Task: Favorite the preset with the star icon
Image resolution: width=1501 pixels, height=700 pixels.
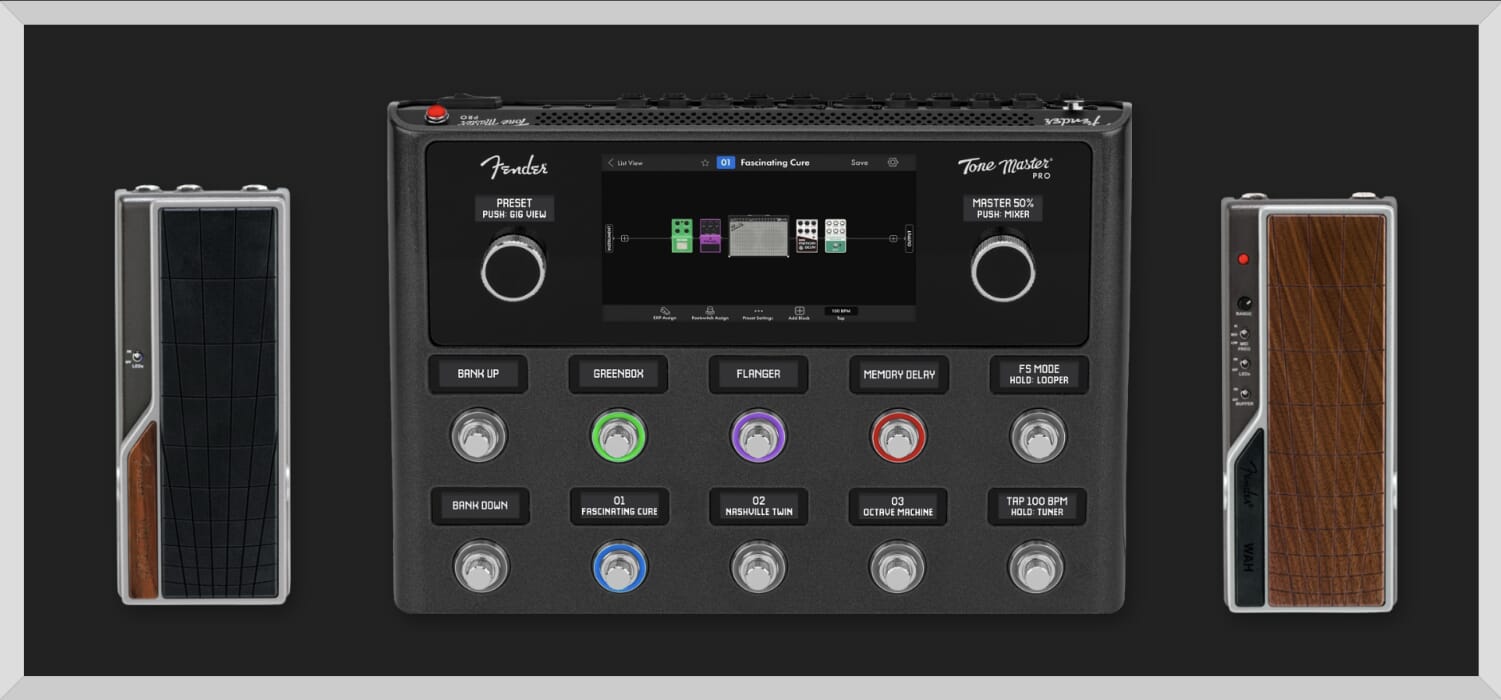Action: pyautogui.click(x=705, y=162)
